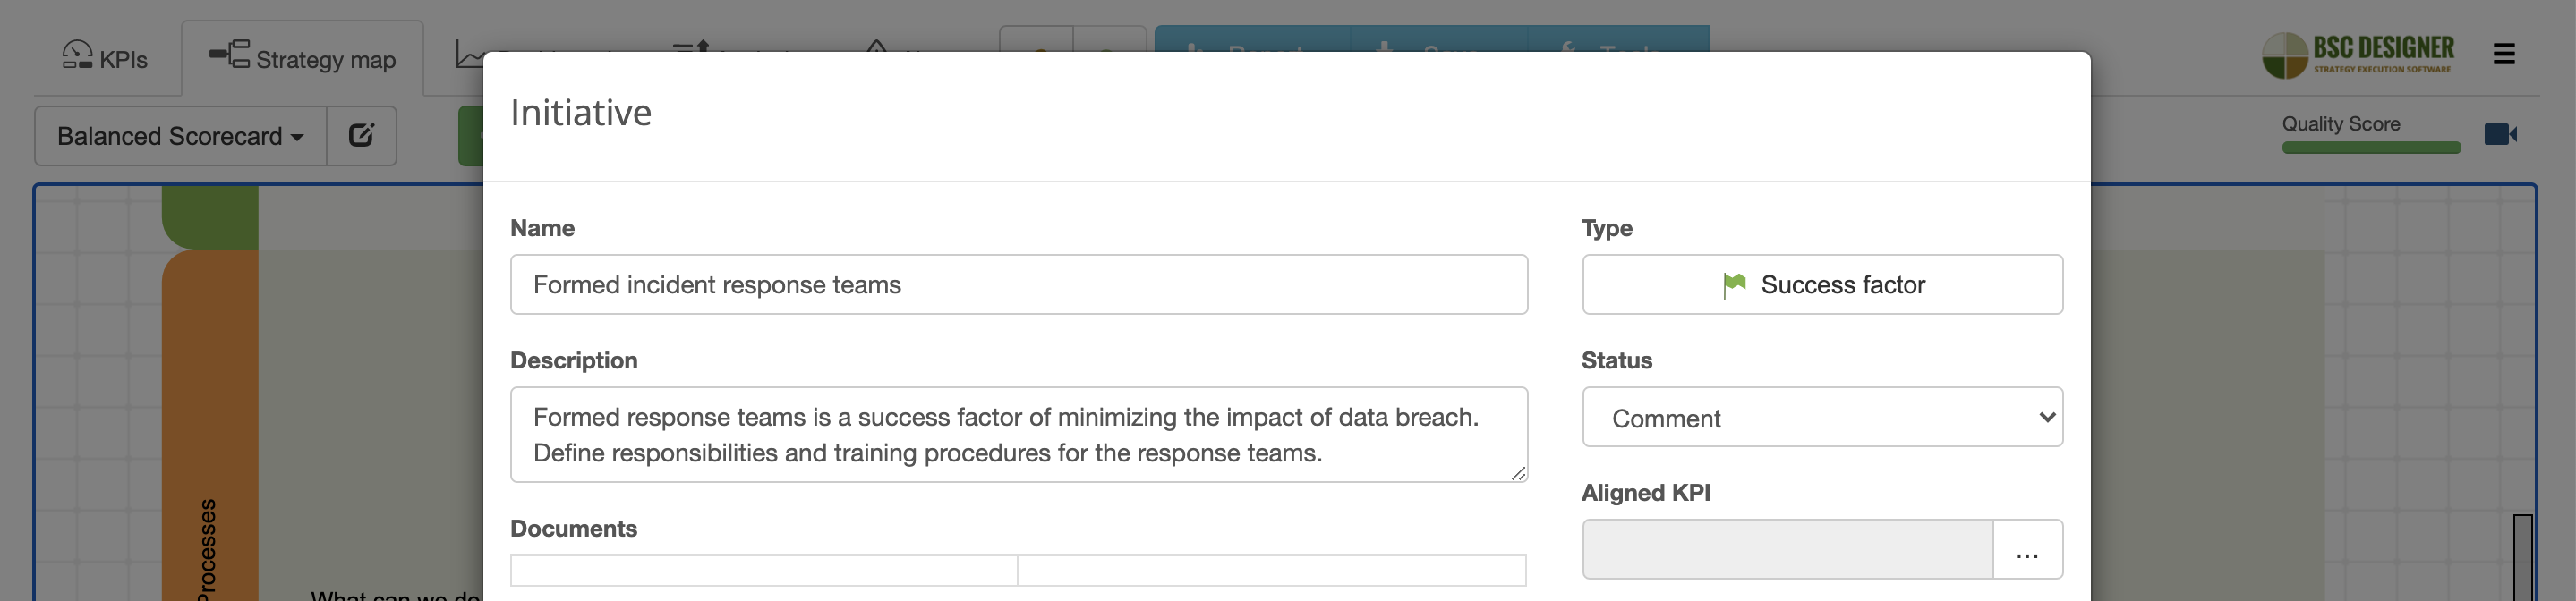Image resolution: width=2576 pixels, height=601 pixels.
Task: Switch to the Strategy map tab
Action: click(303, 59)
